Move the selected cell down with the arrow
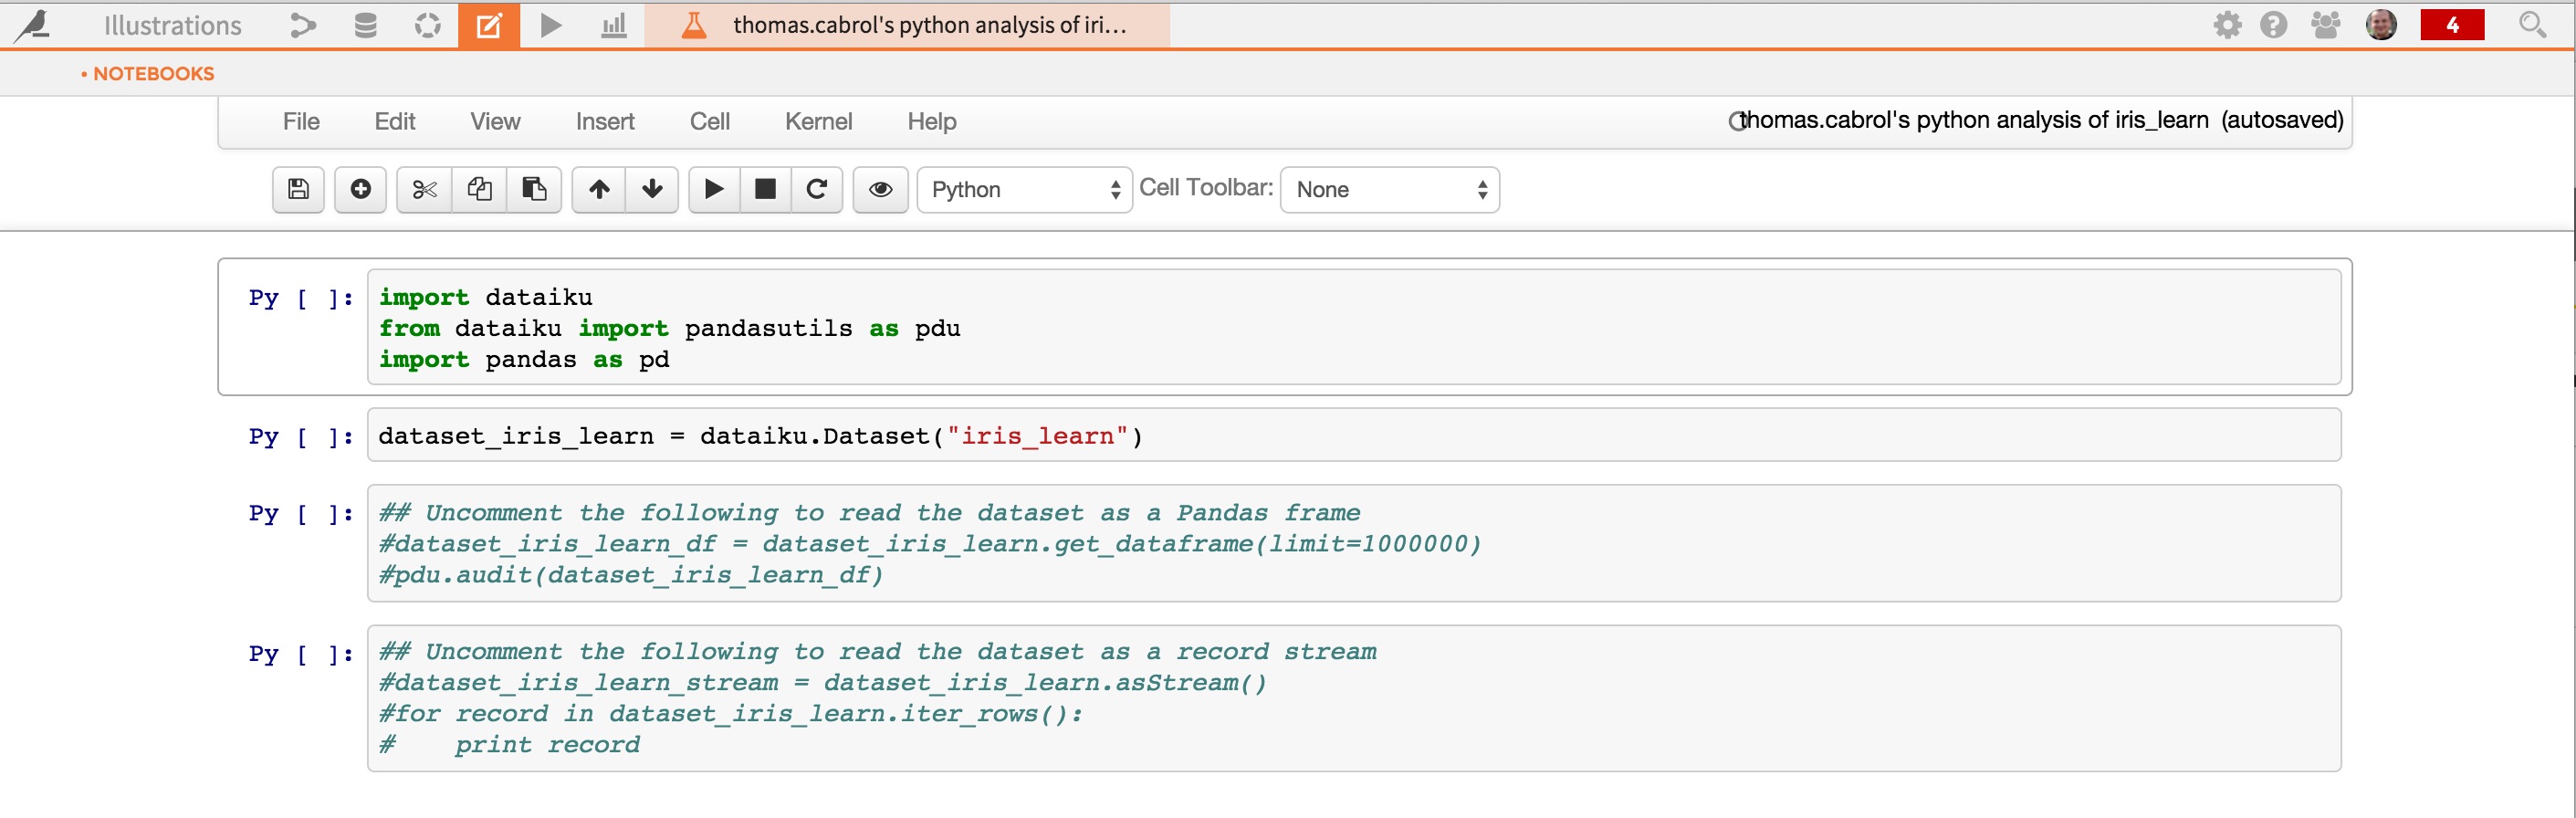Screen dimensions: 2576x818 pyautogui.click(x=652, y=189)
